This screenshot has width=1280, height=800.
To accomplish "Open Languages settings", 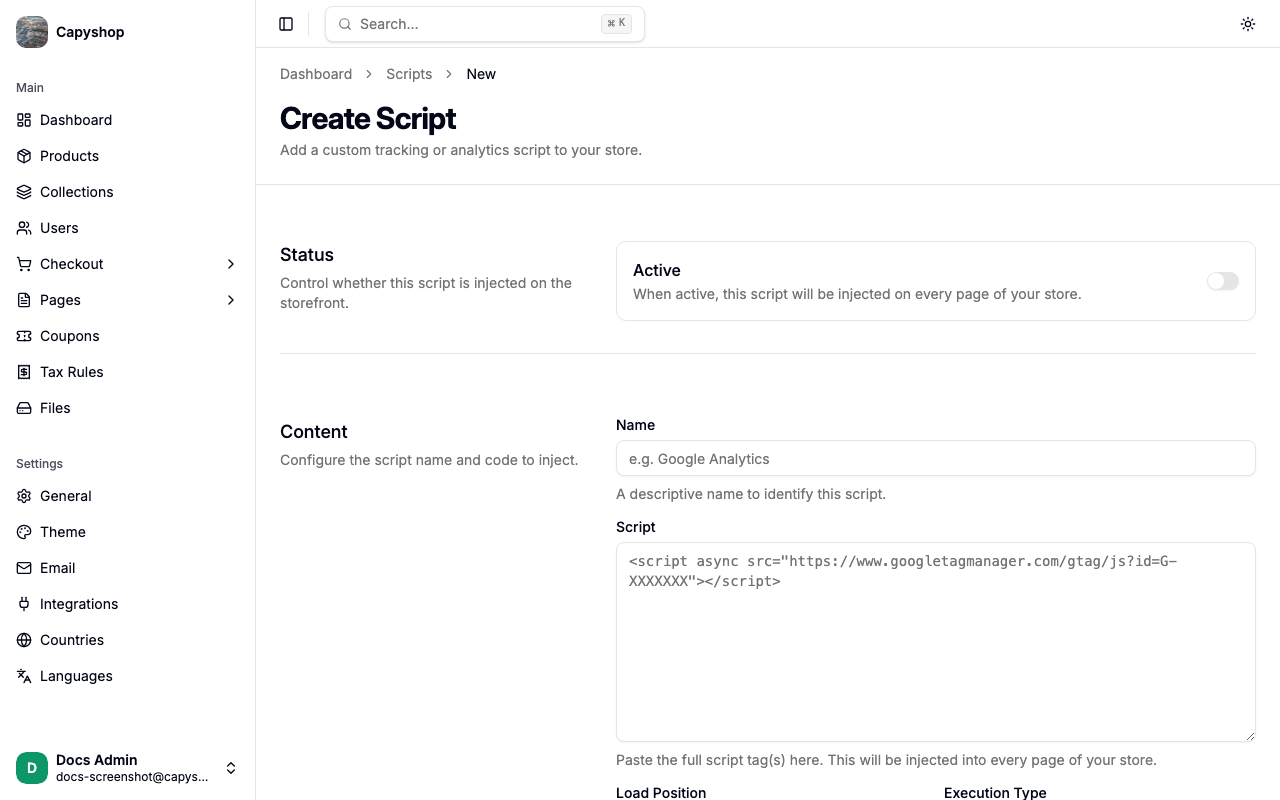I will coord(128,676).
